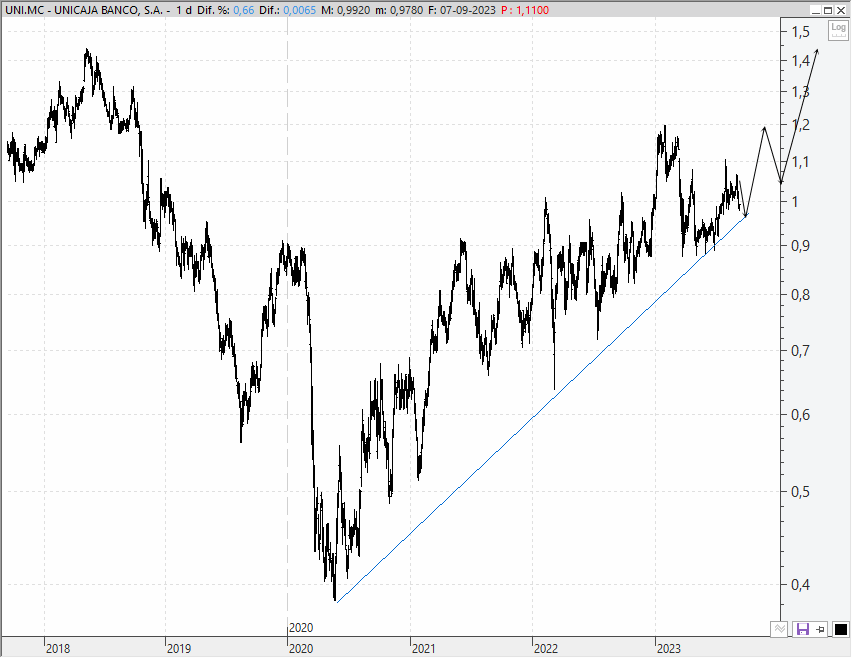
Task: Toggle the Log scale button
Action: 838,30
